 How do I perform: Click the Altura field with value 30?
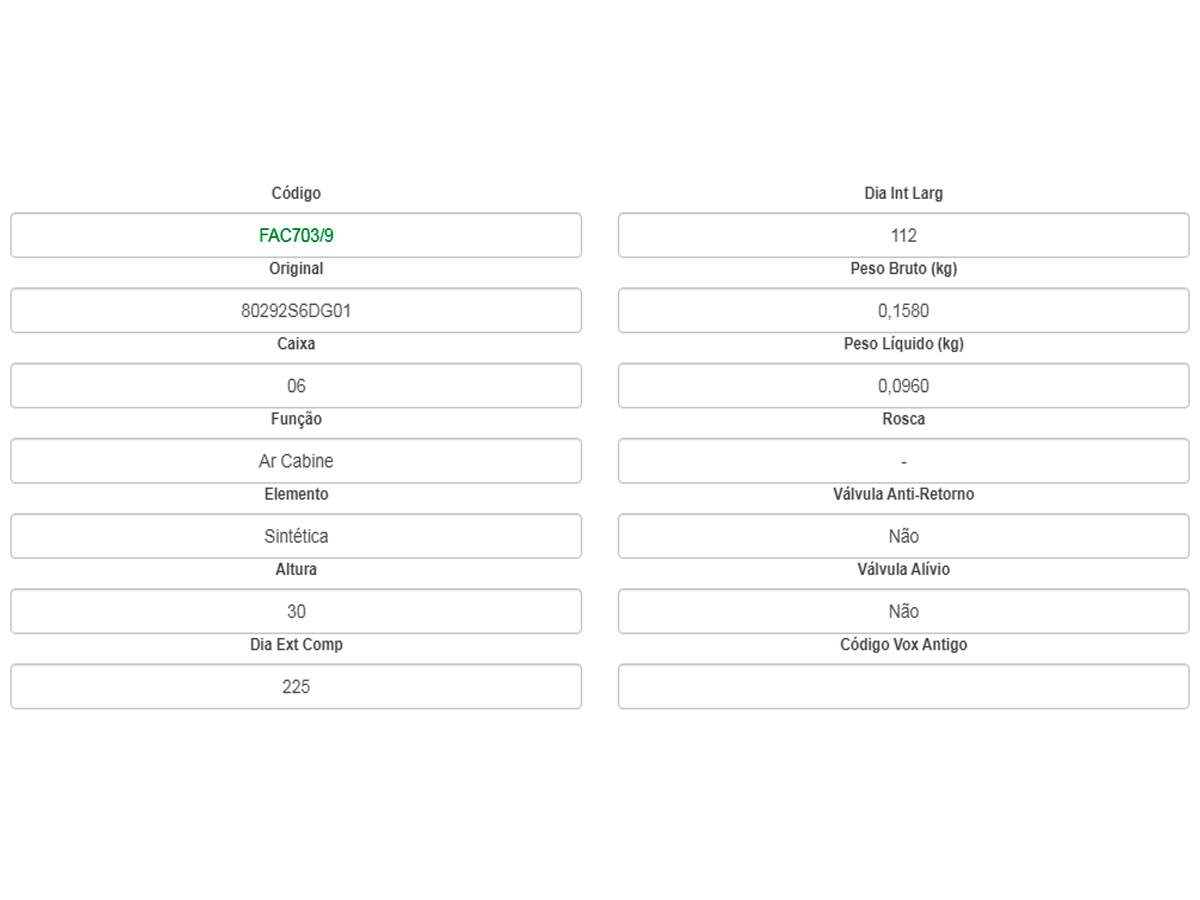coord(296,611)
